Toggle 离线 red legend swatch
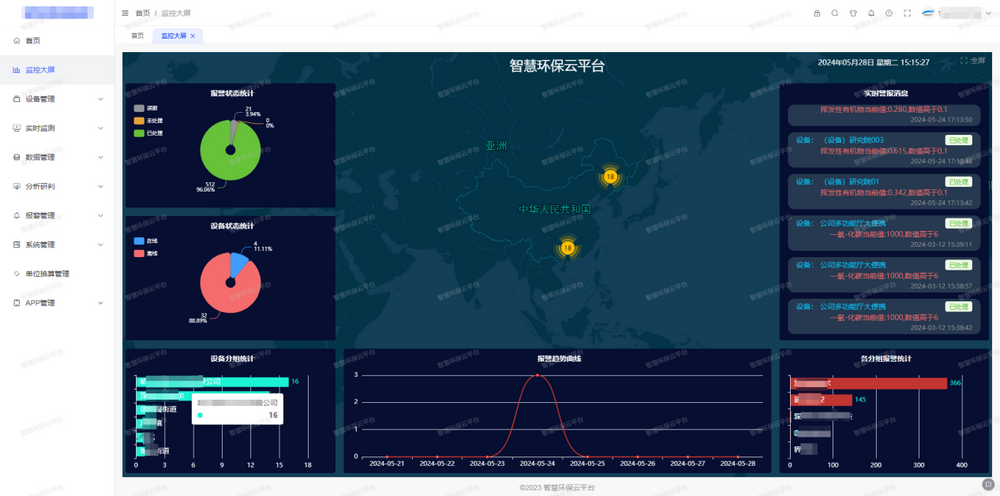This screenshot has width=1000, height=496. [140, 253]
